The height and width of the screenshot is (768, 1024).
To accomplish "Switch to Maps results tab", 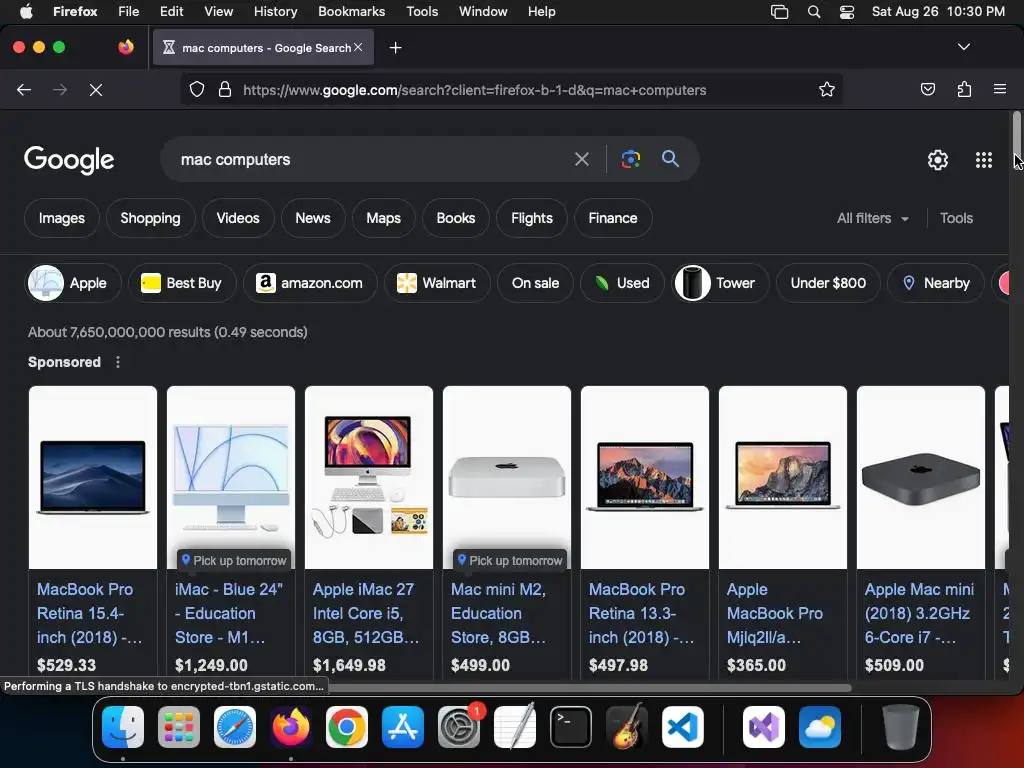I will click(x=383, y=218).
